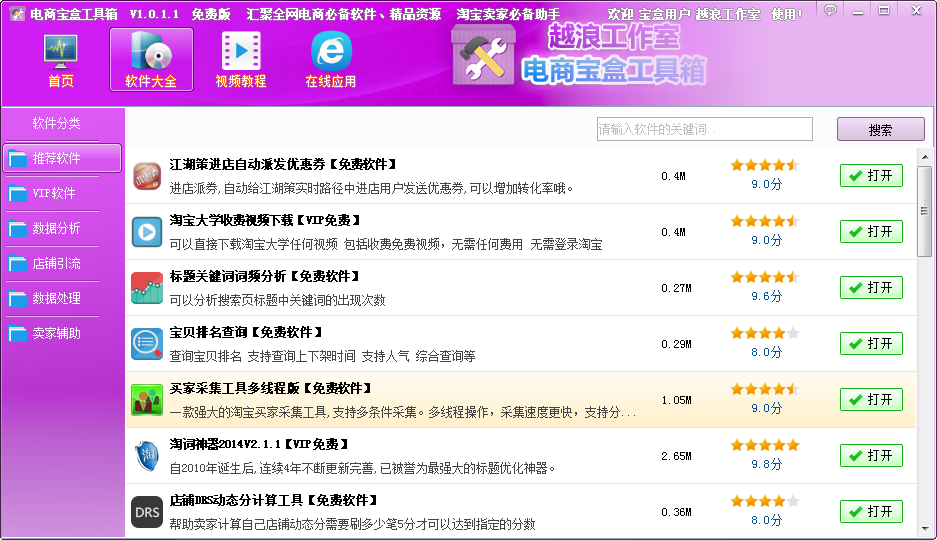Click the hammer and wrench toolbox logo
Image resolution: width=937 pixels, height=540 pixels.
[x=483, y=55]
